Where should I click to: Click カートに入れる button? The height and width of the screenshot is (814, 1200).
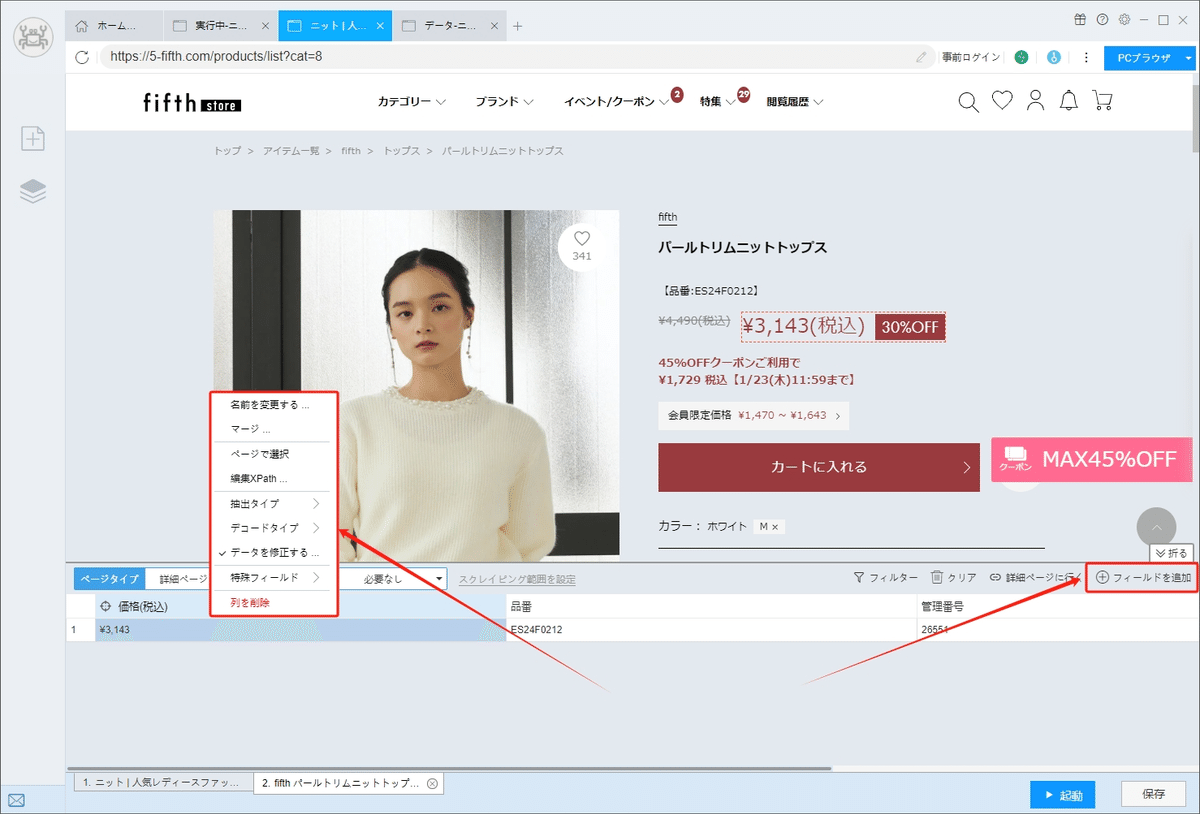coord(819,467)
